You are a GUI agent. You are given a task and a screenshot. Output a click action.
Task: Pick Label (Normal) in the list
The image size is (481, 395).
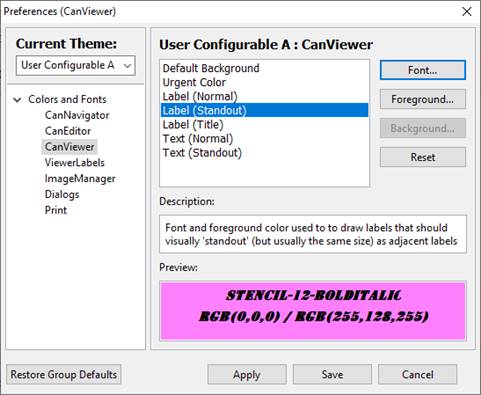pos(264,96)
